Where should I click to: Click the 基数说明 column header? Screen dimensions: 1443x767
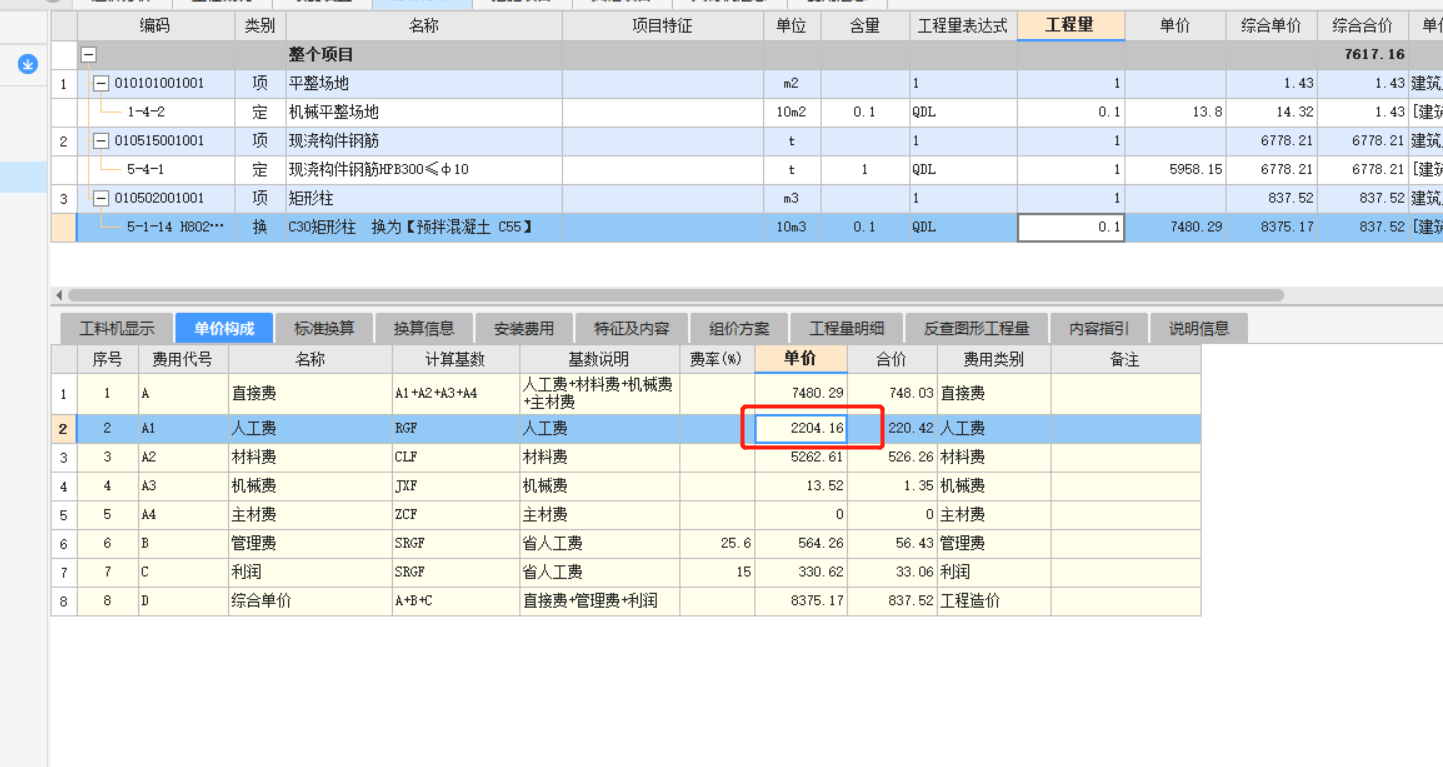600,359
